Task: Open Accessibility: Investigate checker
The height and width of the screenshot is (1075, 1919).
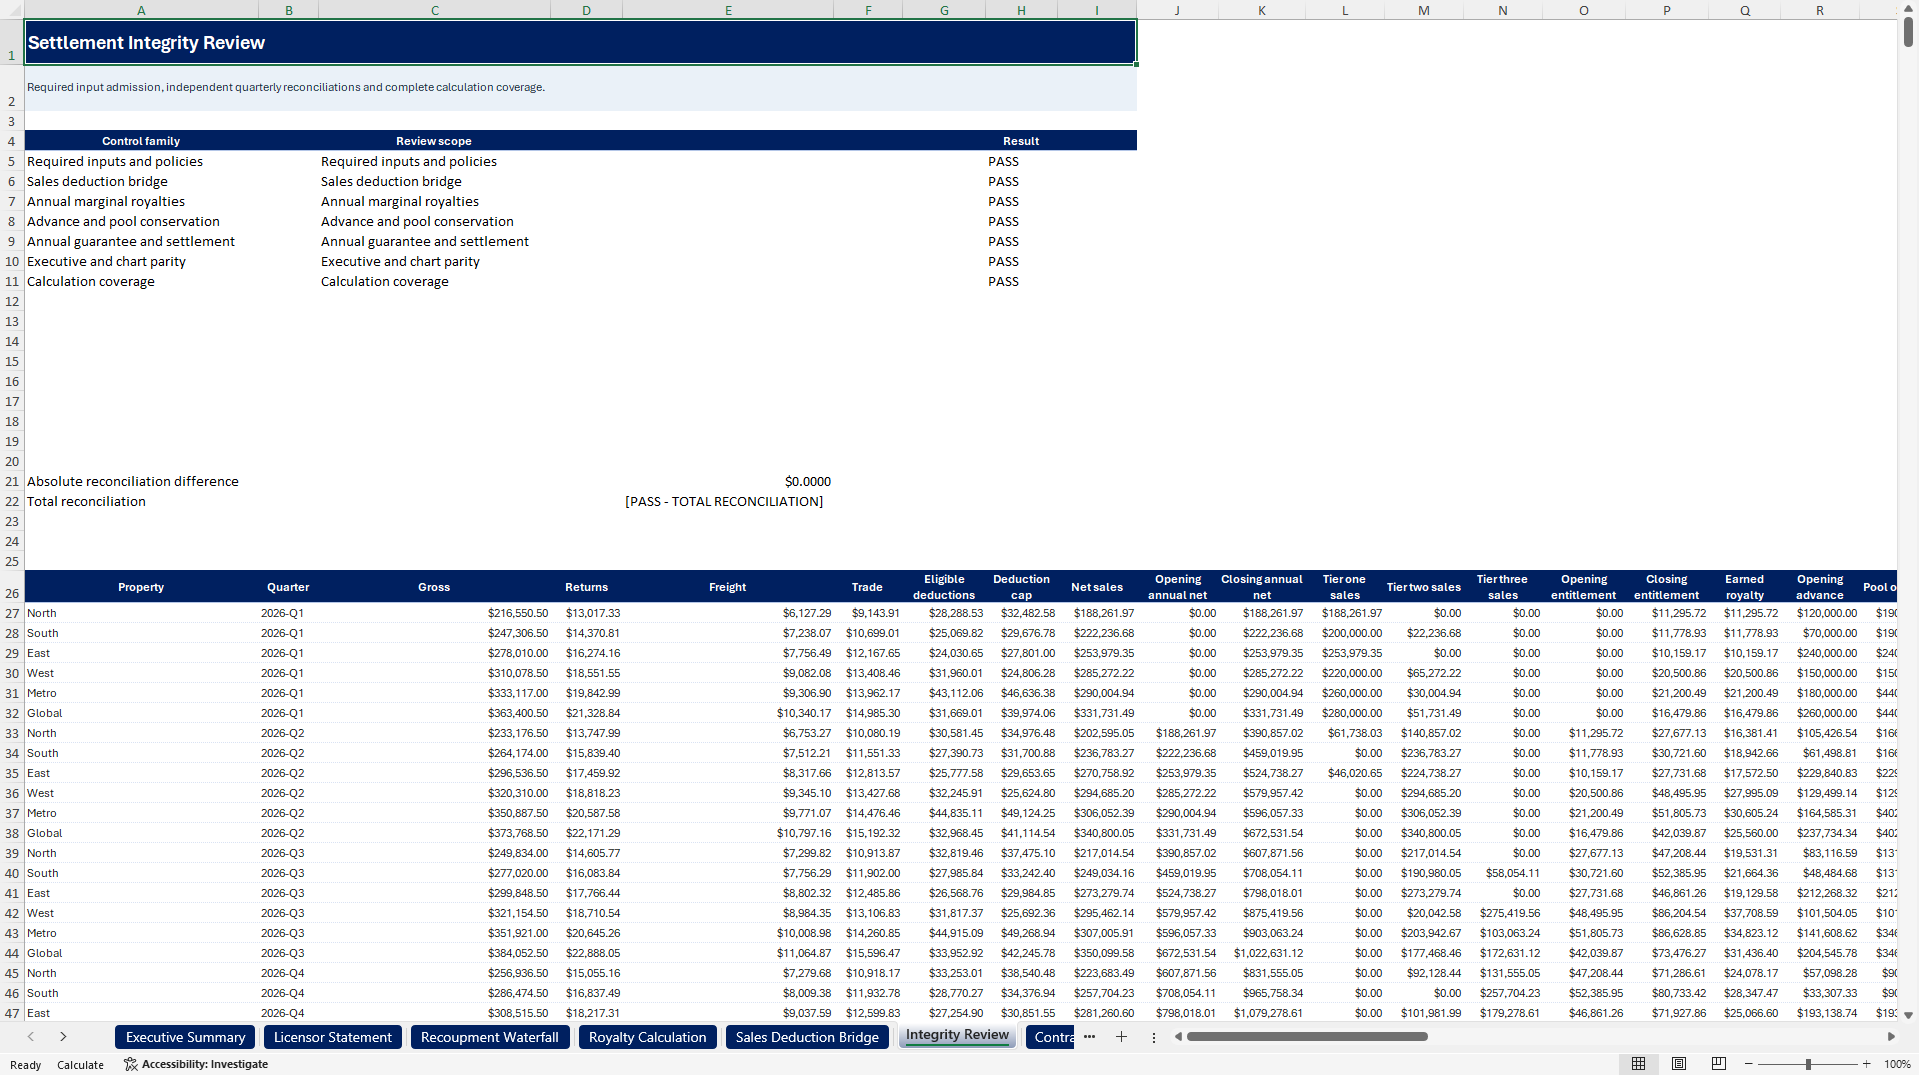Action: pos(196,1064)
